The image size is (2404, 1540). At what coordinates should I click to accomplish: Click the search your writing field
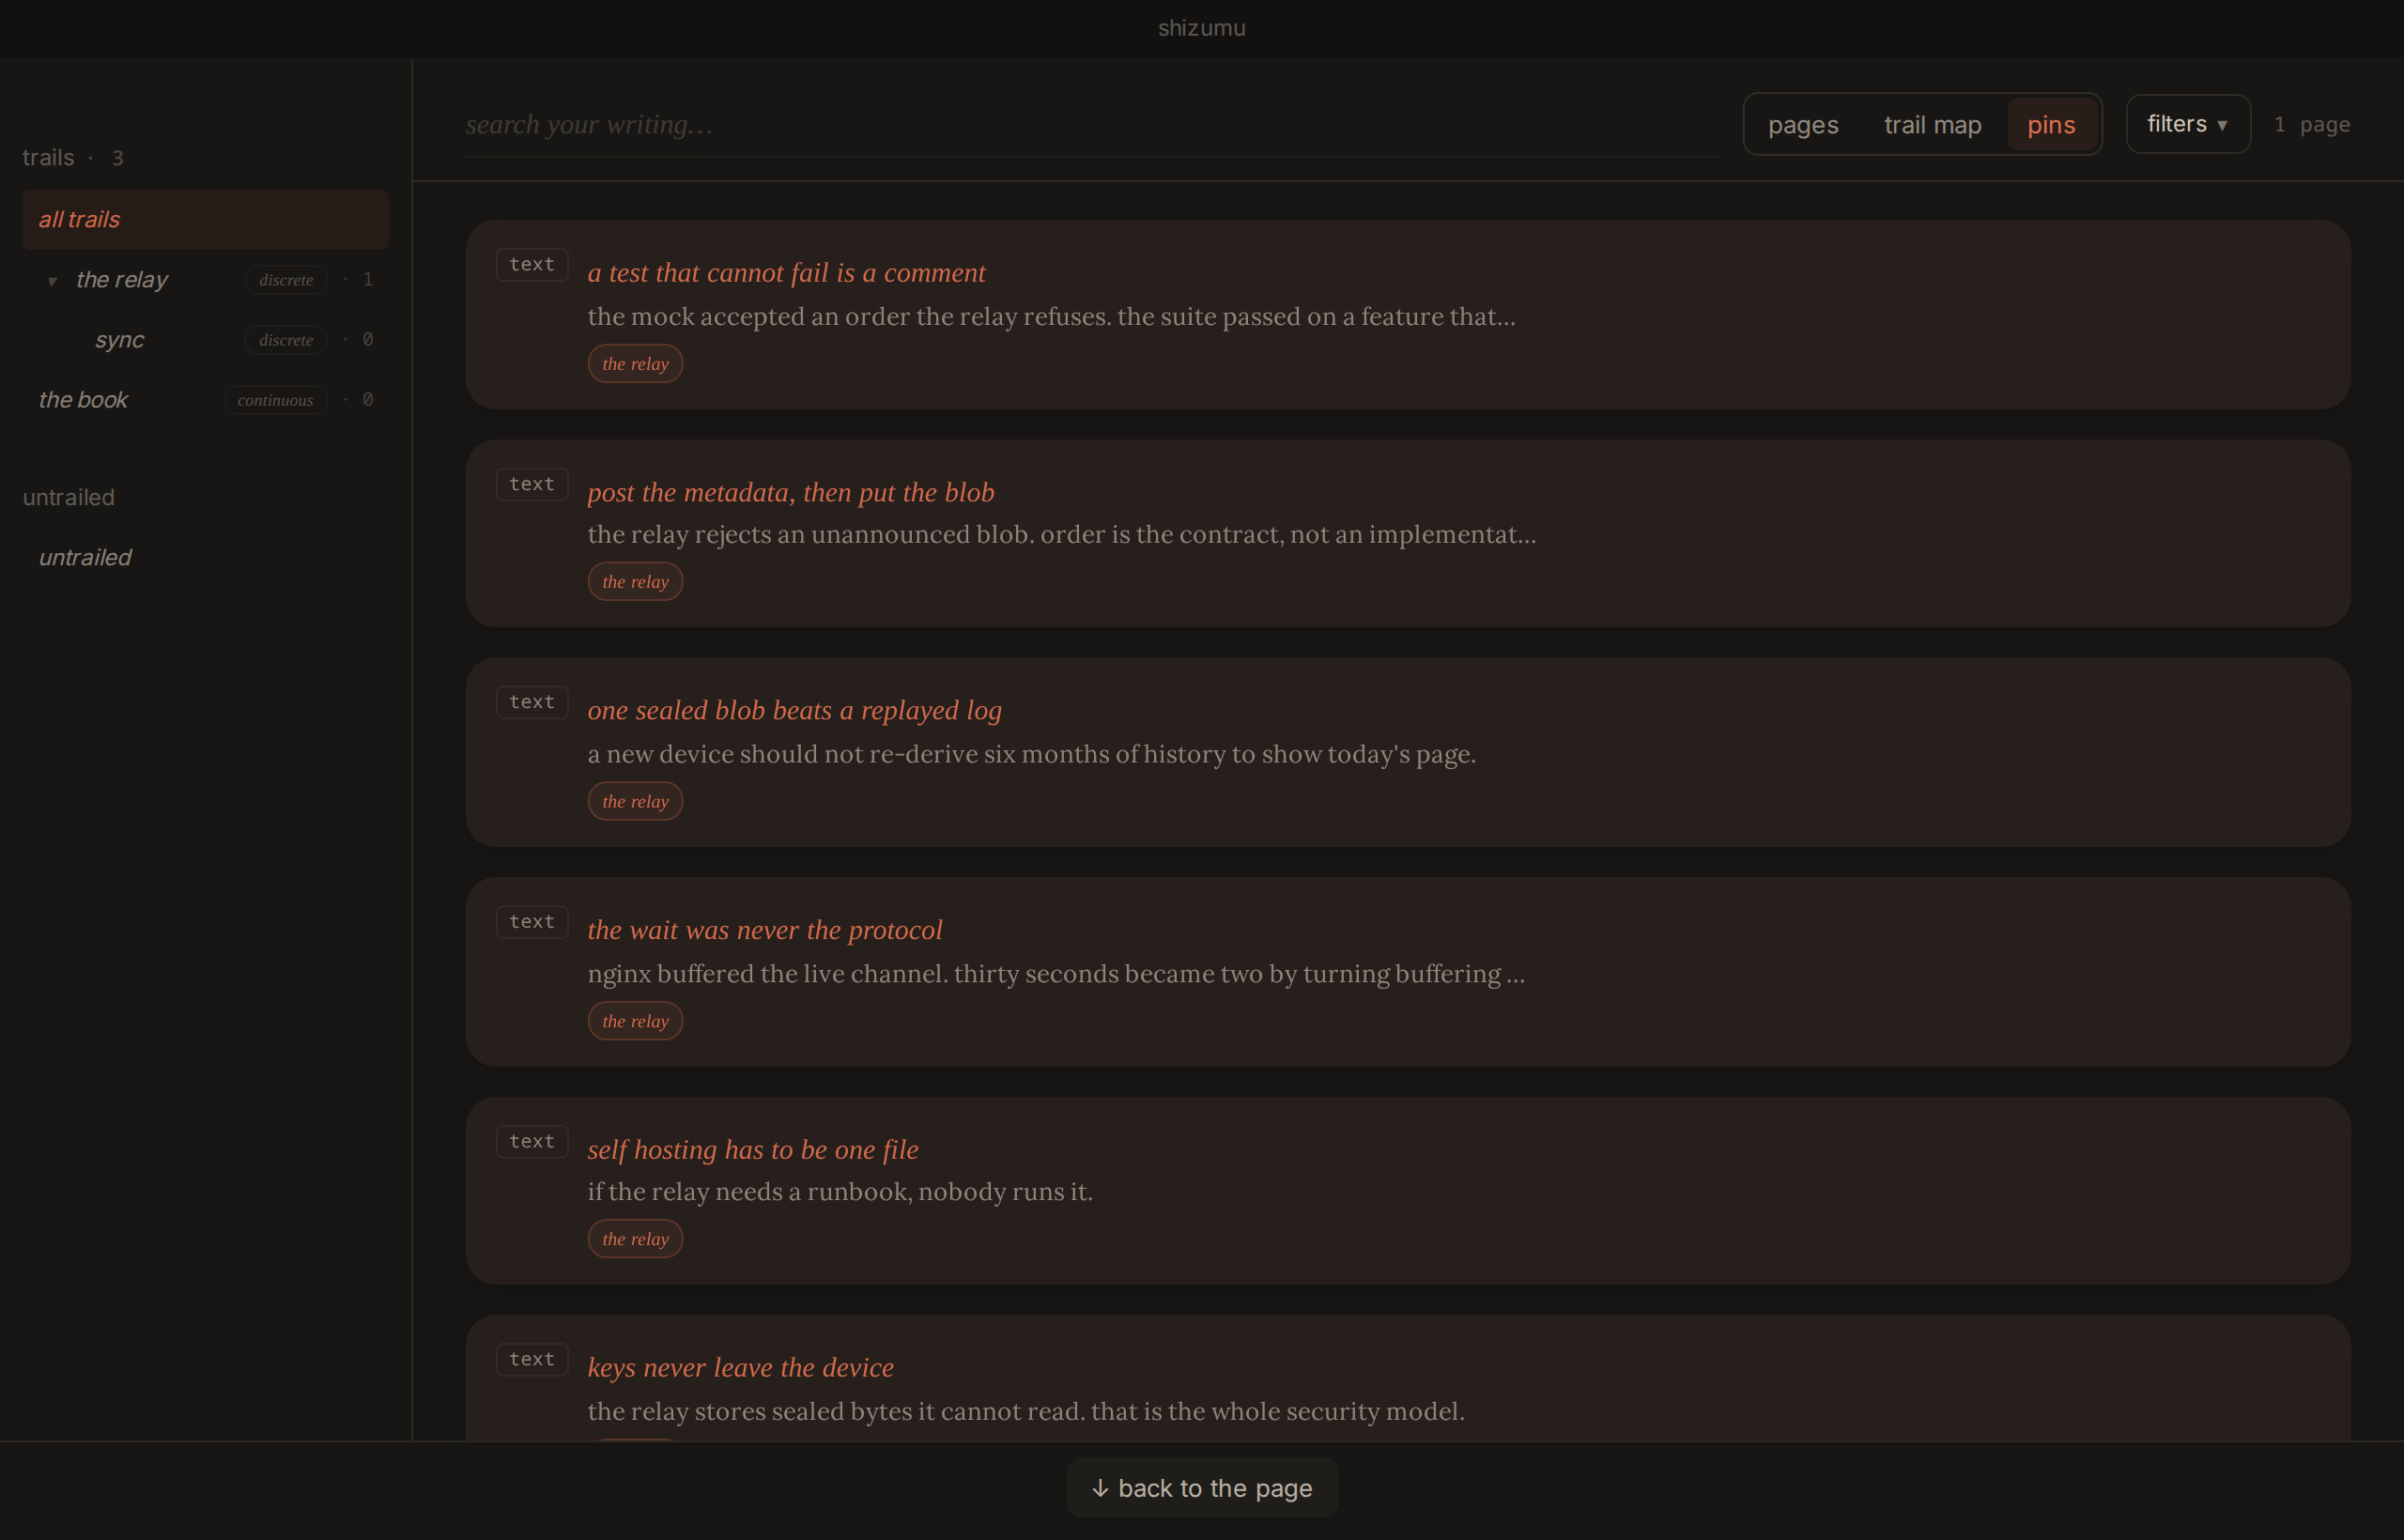point(1092,125)
